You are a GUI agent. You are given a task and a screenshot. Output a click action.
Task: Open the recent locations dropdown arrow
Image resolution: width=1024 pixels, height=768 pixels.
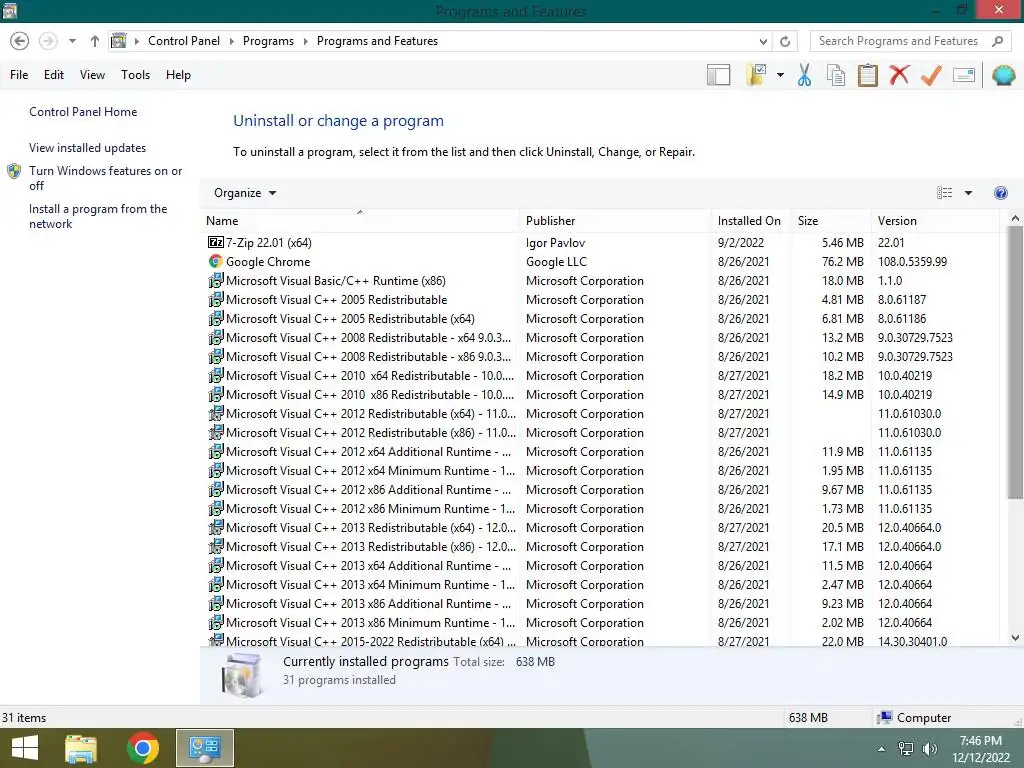[x=72, y=41]
